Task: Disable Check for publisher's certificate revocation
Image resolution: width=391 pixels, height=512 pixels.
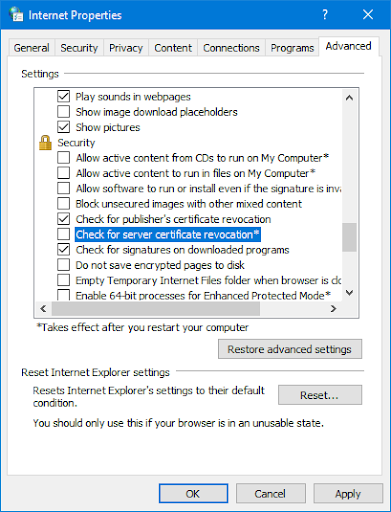Action: (63, 219)
